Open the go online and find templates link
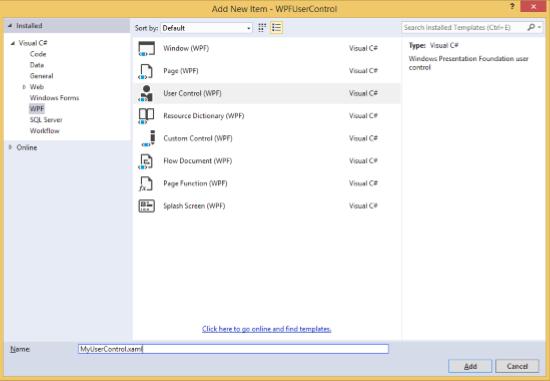Image resolution: width=550 pixels, height=381 pixels. [267, 329]
